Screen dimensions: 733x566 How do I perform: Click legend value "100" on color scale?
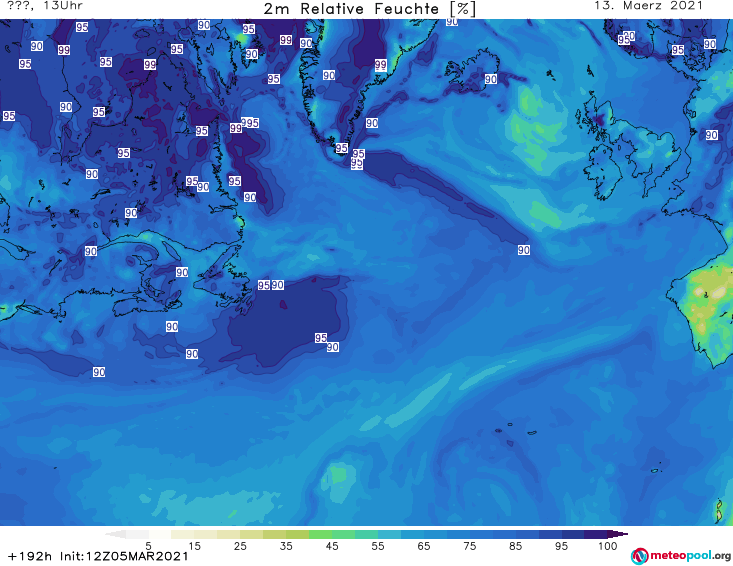pos(608,546)
